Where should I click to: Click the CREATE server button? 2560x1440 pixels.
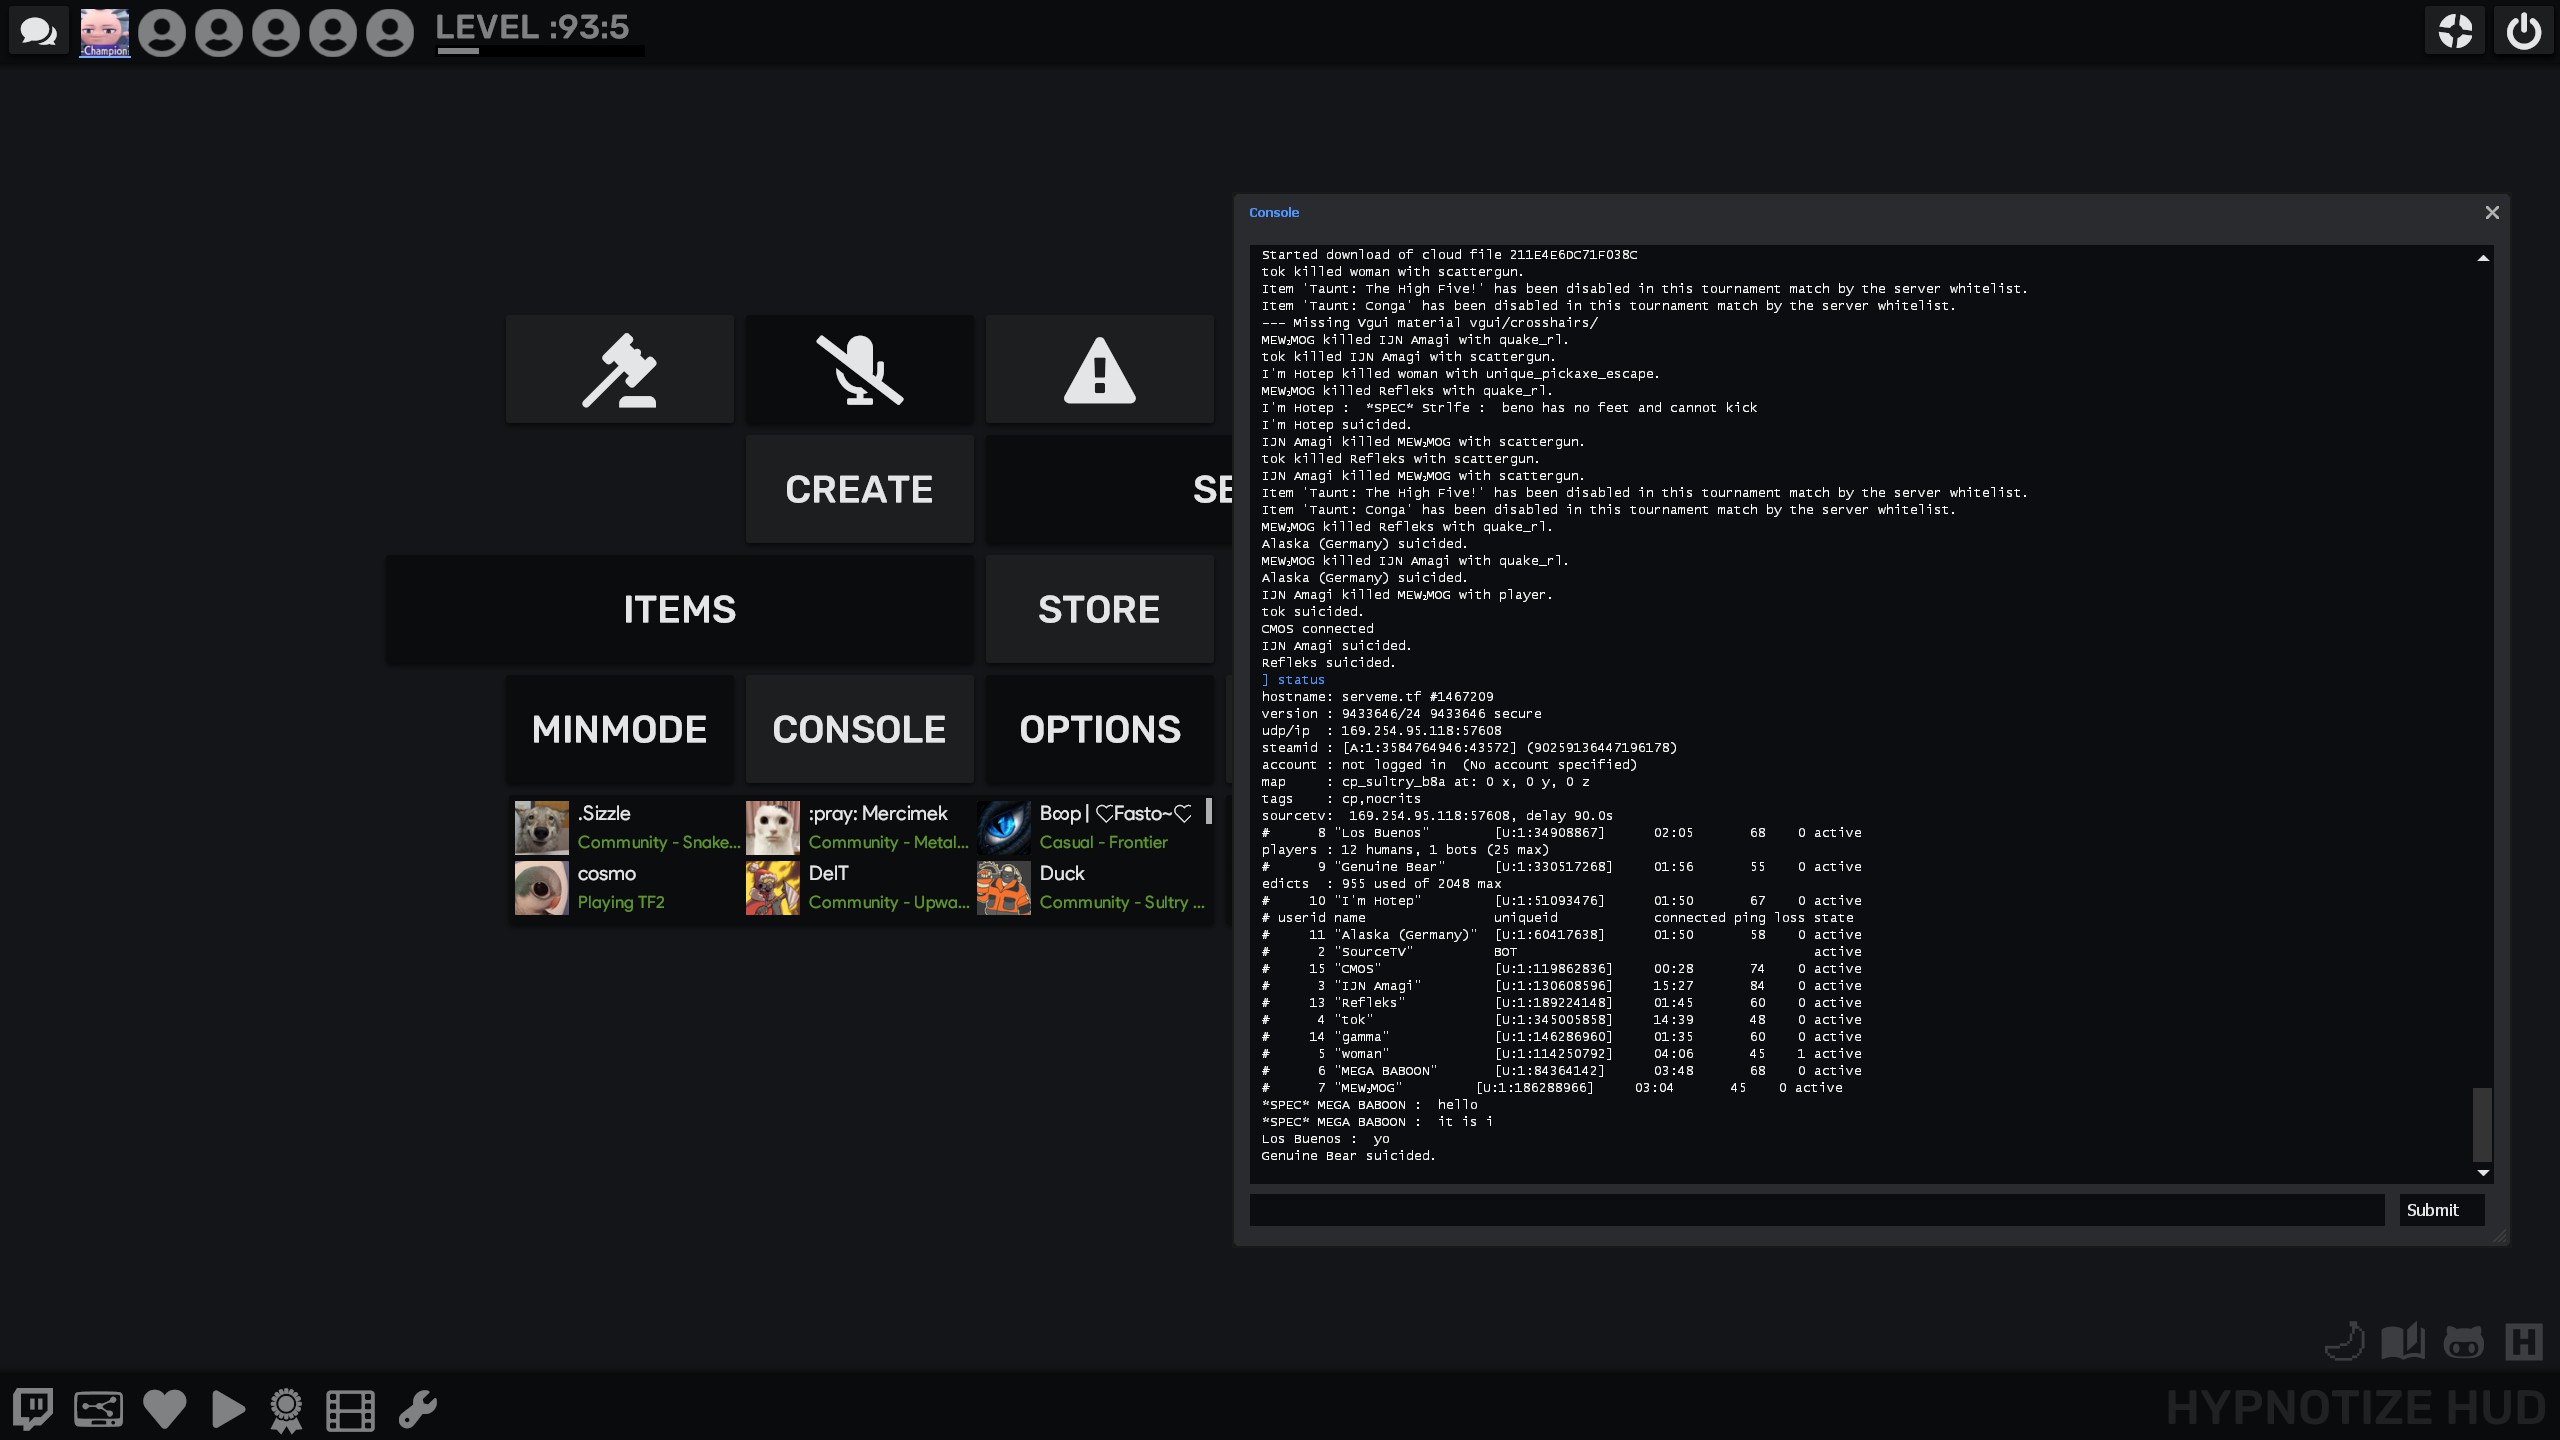(859, 489)
